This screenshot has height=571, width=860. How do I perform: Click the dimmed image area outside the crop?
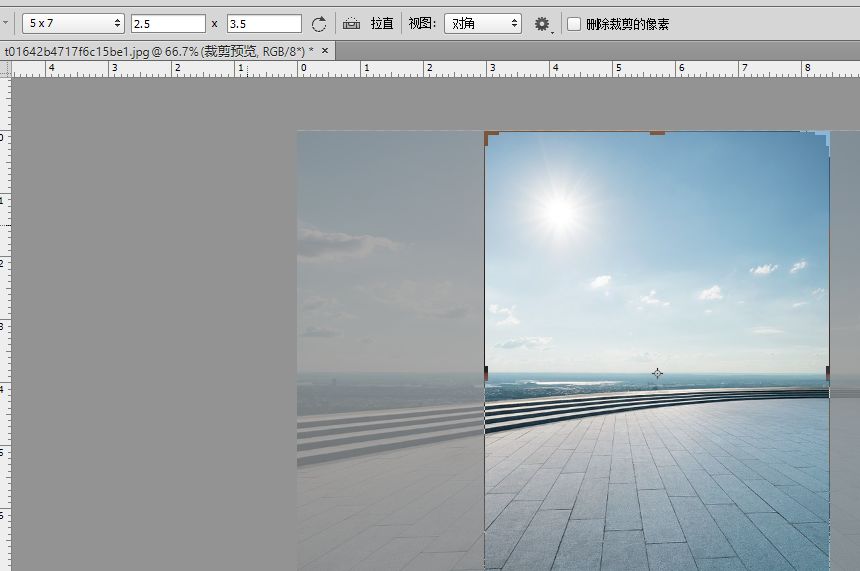pyautogui.click(x=390, y=300)
